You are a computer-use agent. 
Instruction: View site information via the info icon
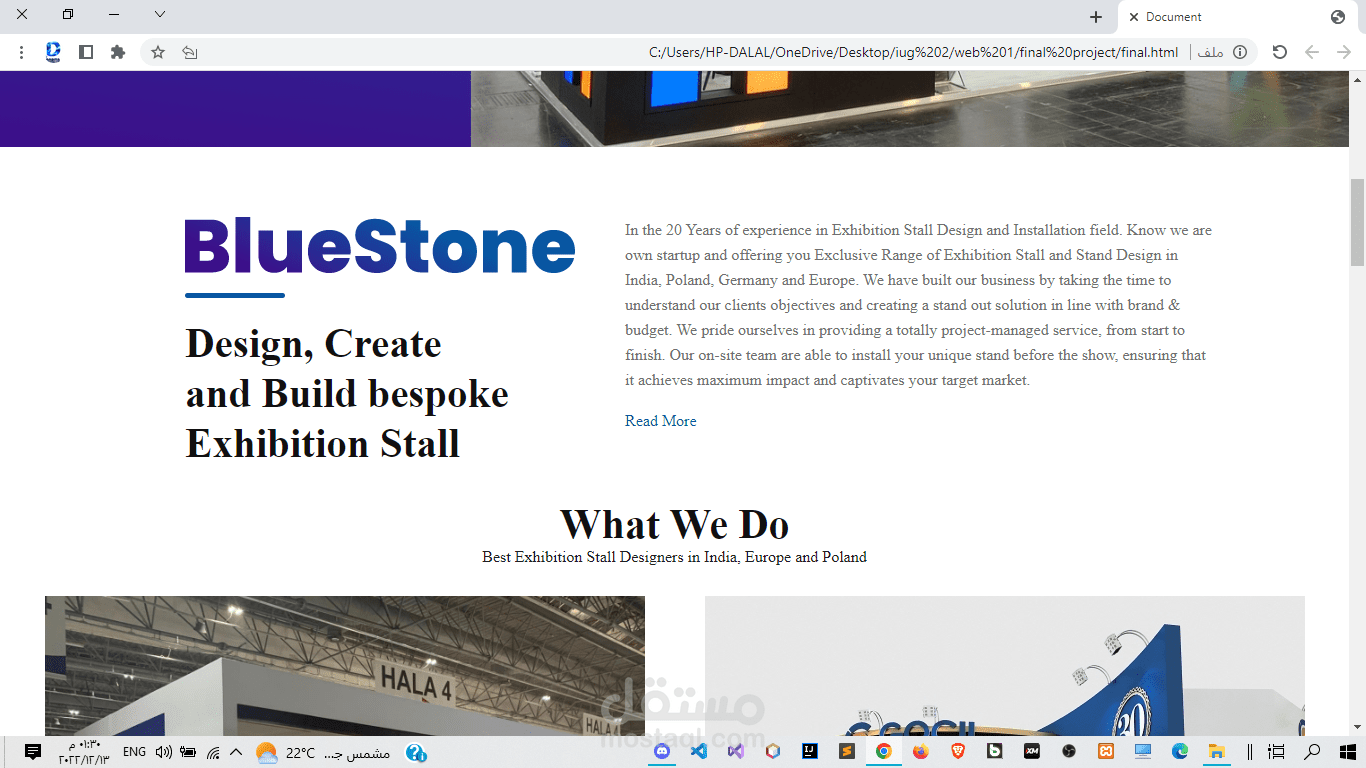pos(1240,52)
